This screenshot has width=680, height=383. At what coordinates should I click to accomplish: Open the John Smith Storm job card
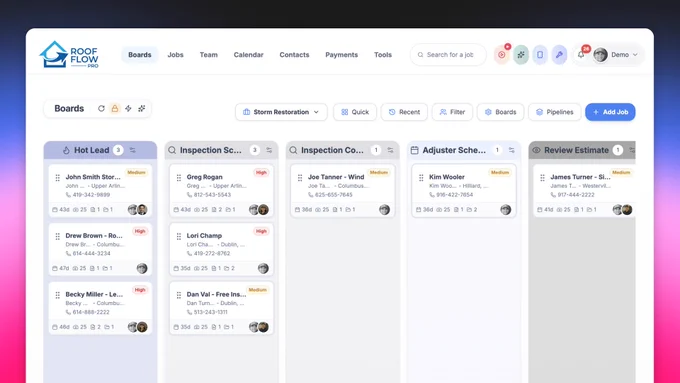click(x=100, y=190)
